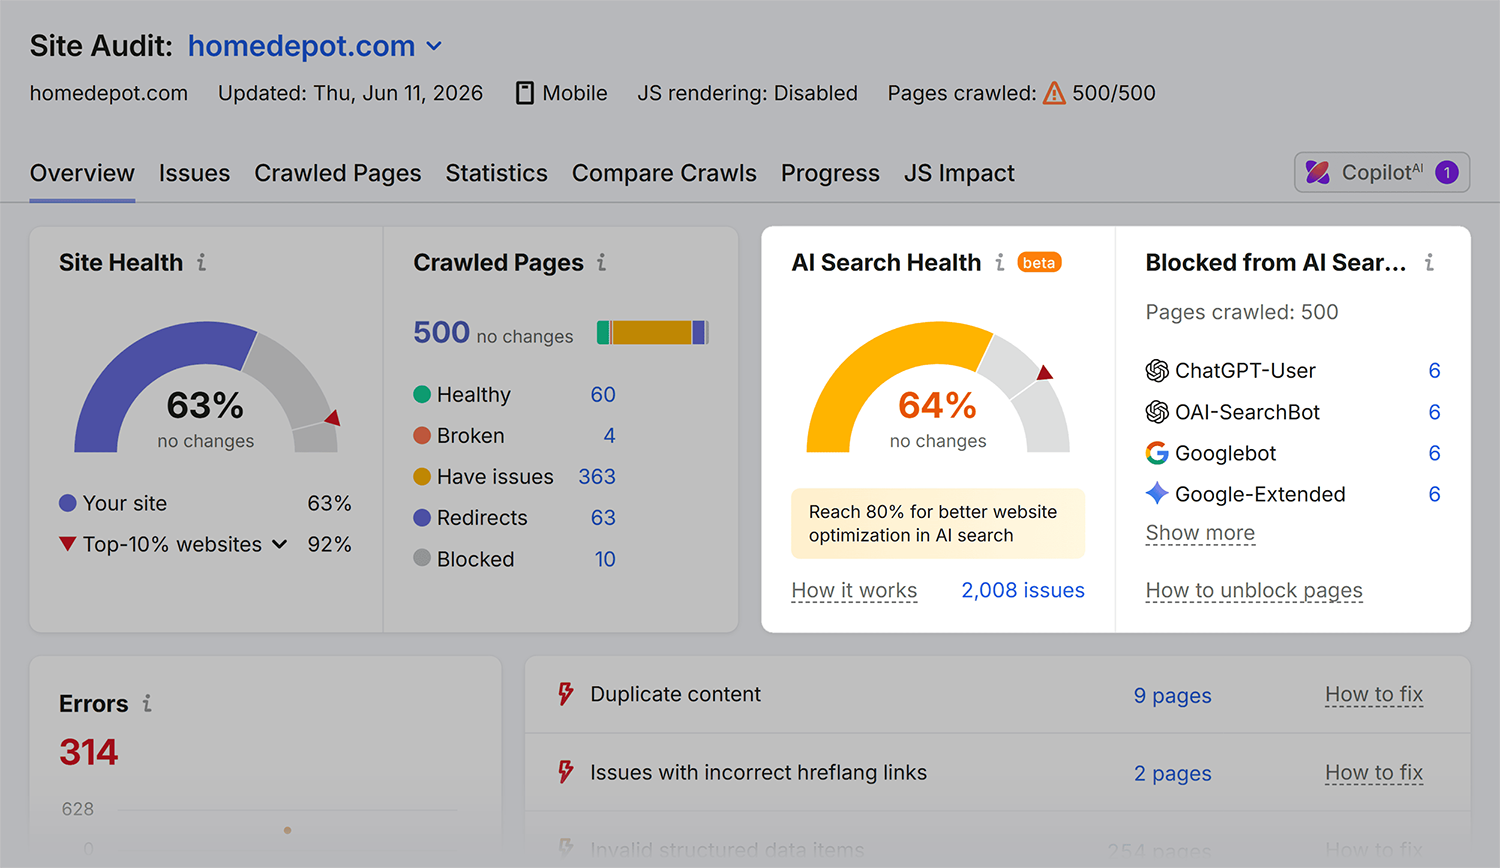Open the Have issues count 363
The width and height of the screenshot is (1500, 868).
click(x=597, y=476)
